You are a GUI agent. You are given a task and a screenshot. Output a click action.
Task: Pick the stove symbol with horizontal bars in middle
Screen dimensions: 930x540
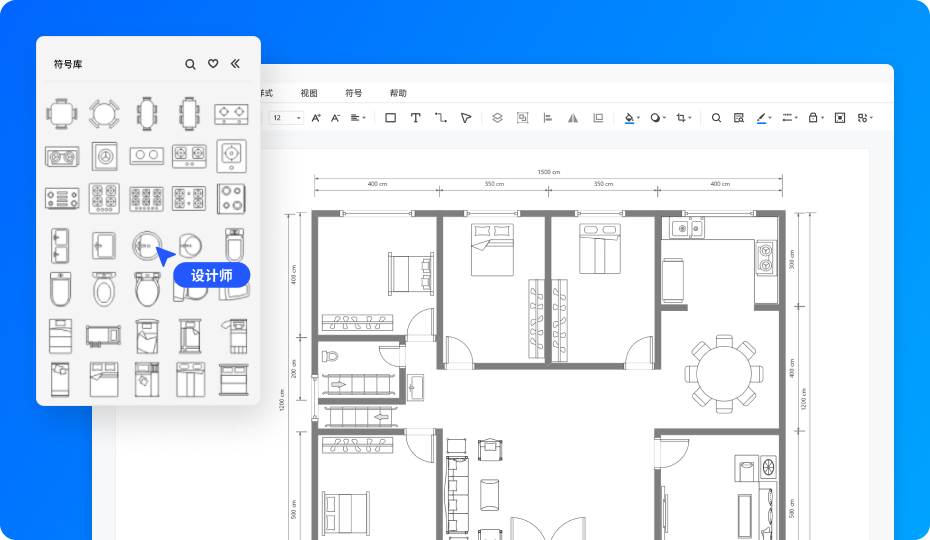tap(62, 199)
